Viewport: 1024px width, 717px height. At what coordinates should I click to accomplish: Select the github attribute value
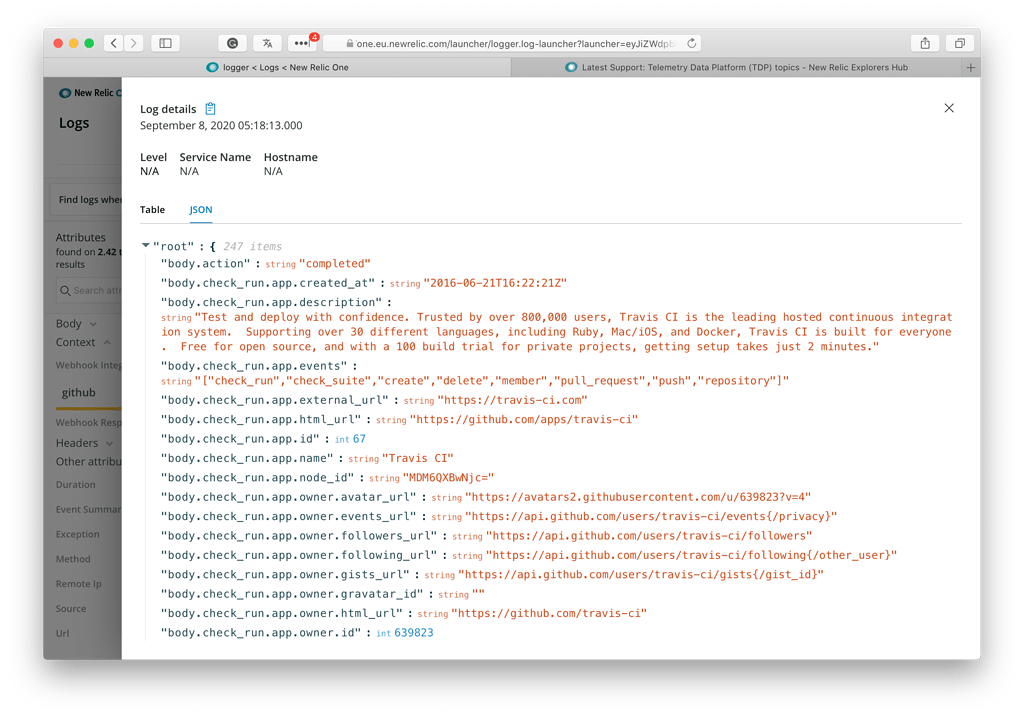click(x=78, y=392)
